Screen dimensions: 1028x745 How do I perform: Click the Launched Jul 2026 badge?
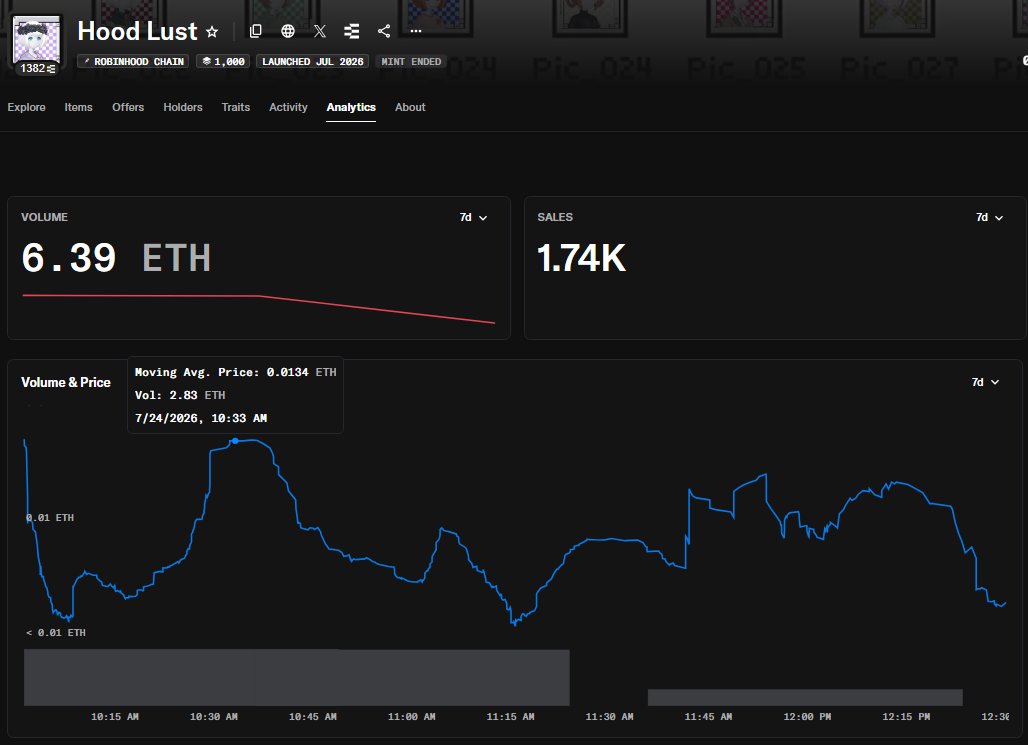point(312,62)
